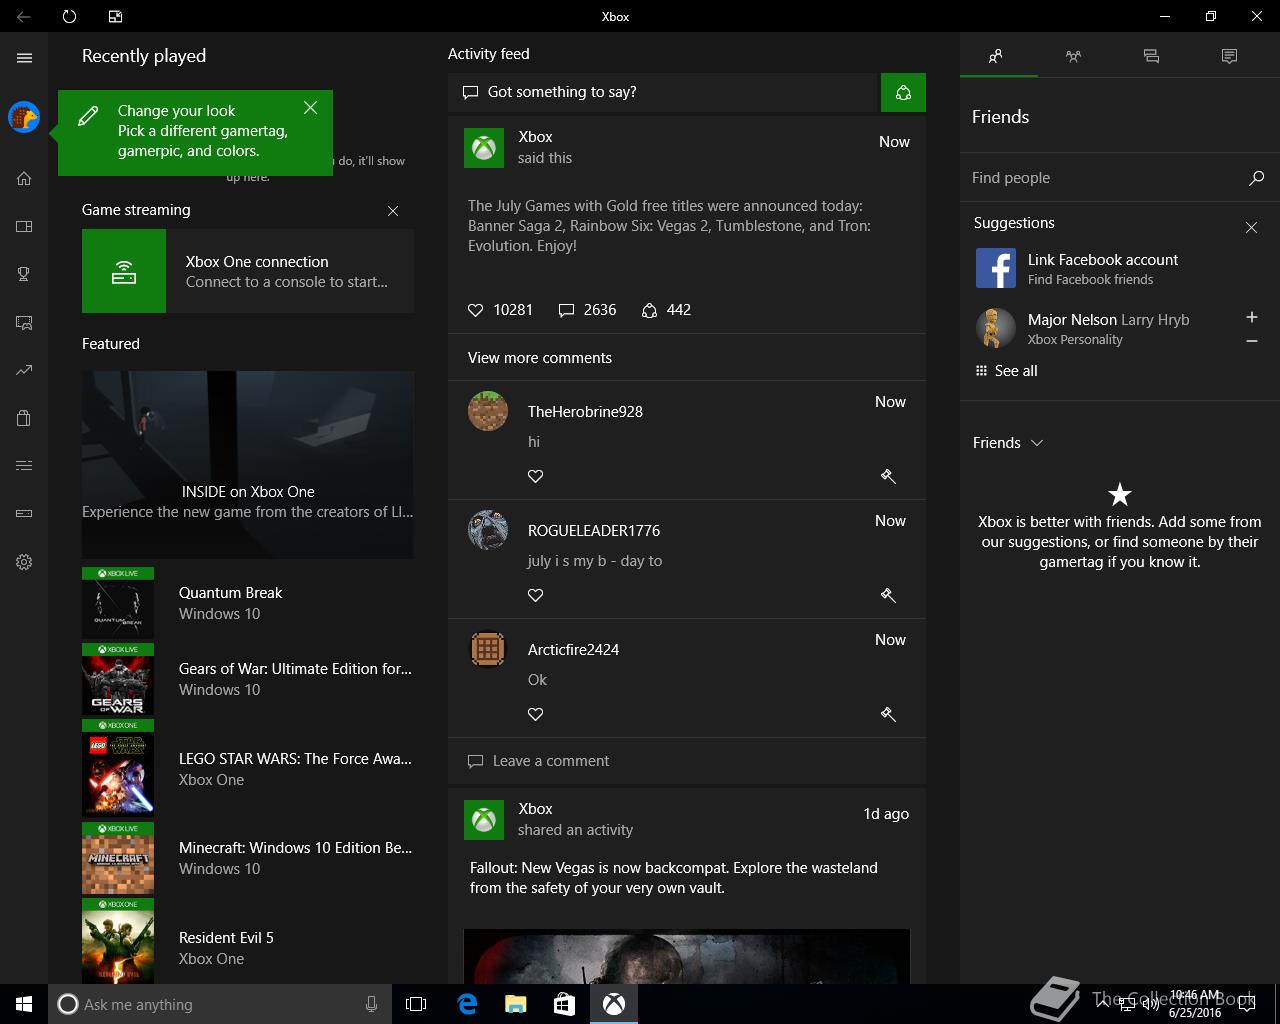This screenshot has height=1024, width=1280.
Task: Add Major Nelson as friend
Action: [x=1251, y=317]
